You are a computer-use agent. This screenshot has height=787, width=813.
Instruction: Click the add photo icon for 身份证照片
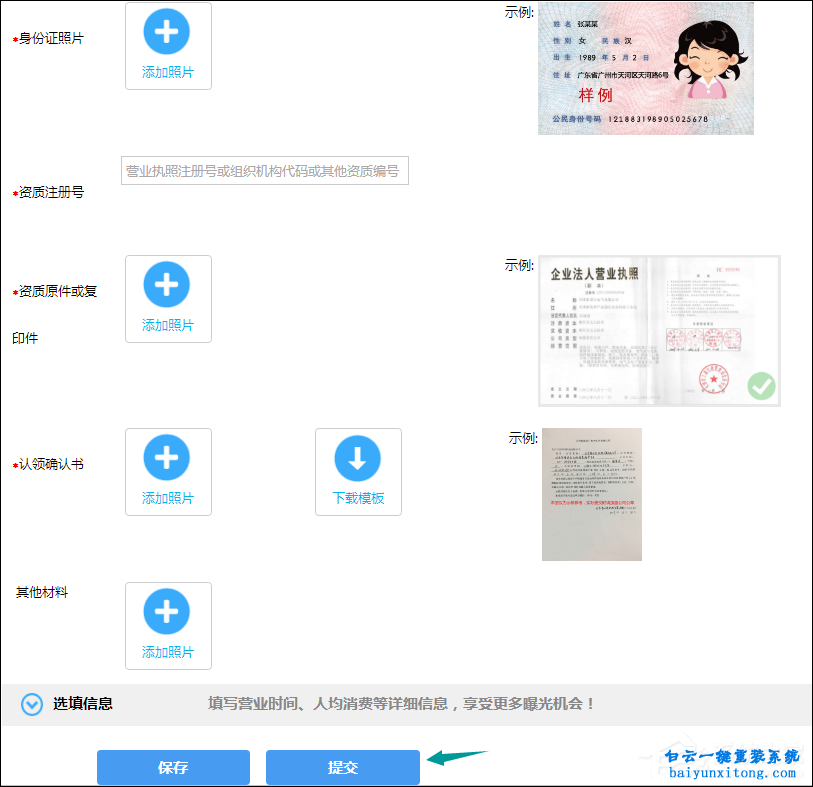(x=167, y=32)
